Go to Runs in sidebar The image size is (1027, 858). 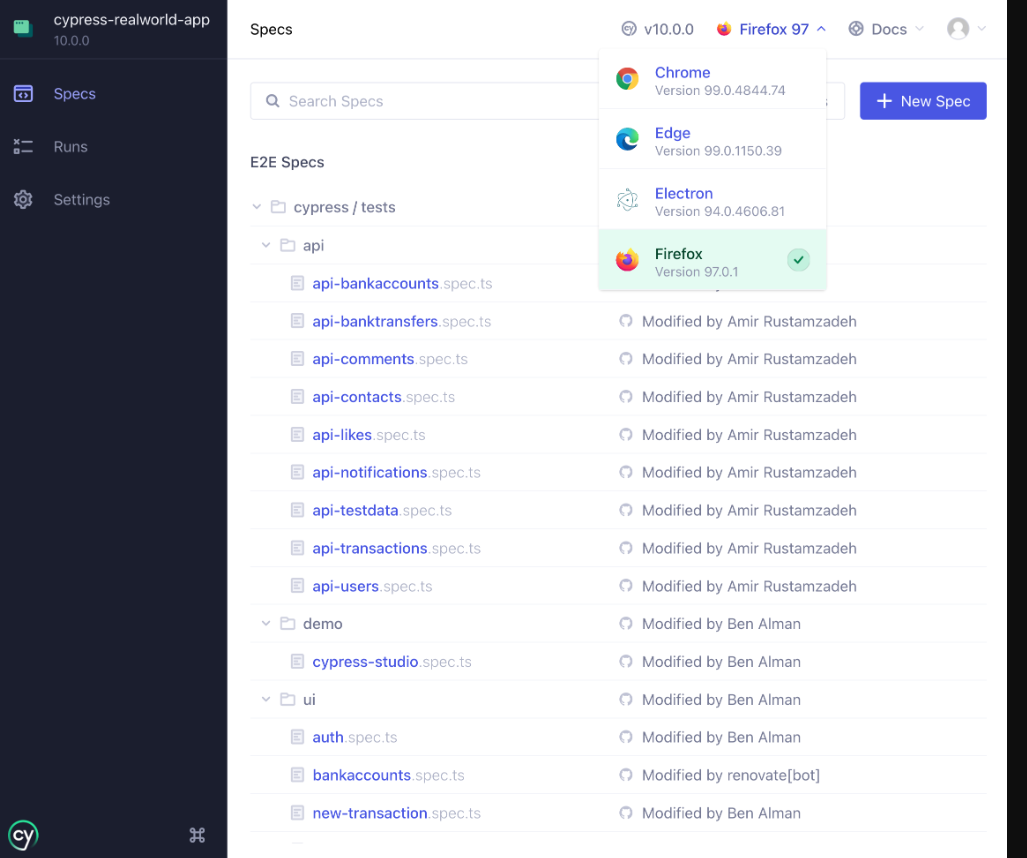coord(70,147)
